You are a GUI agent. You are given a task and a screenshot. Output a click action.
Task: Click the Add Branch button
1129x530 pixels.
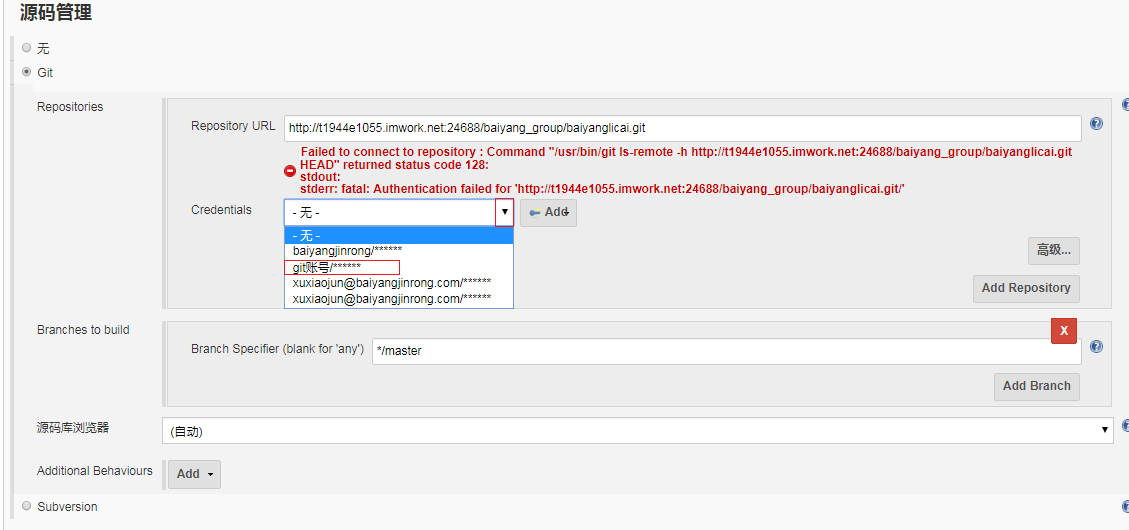pyautogui.click(x=1037, y=386)
